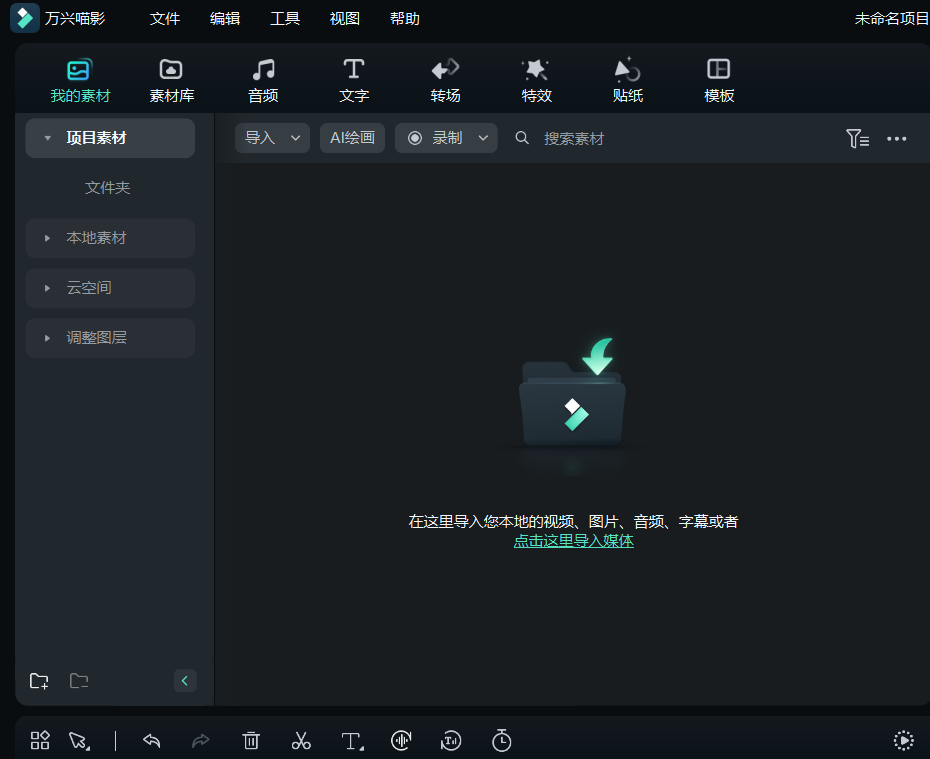
Task: Click the redo icon in bottom toolbar
Action: [201, 740]
